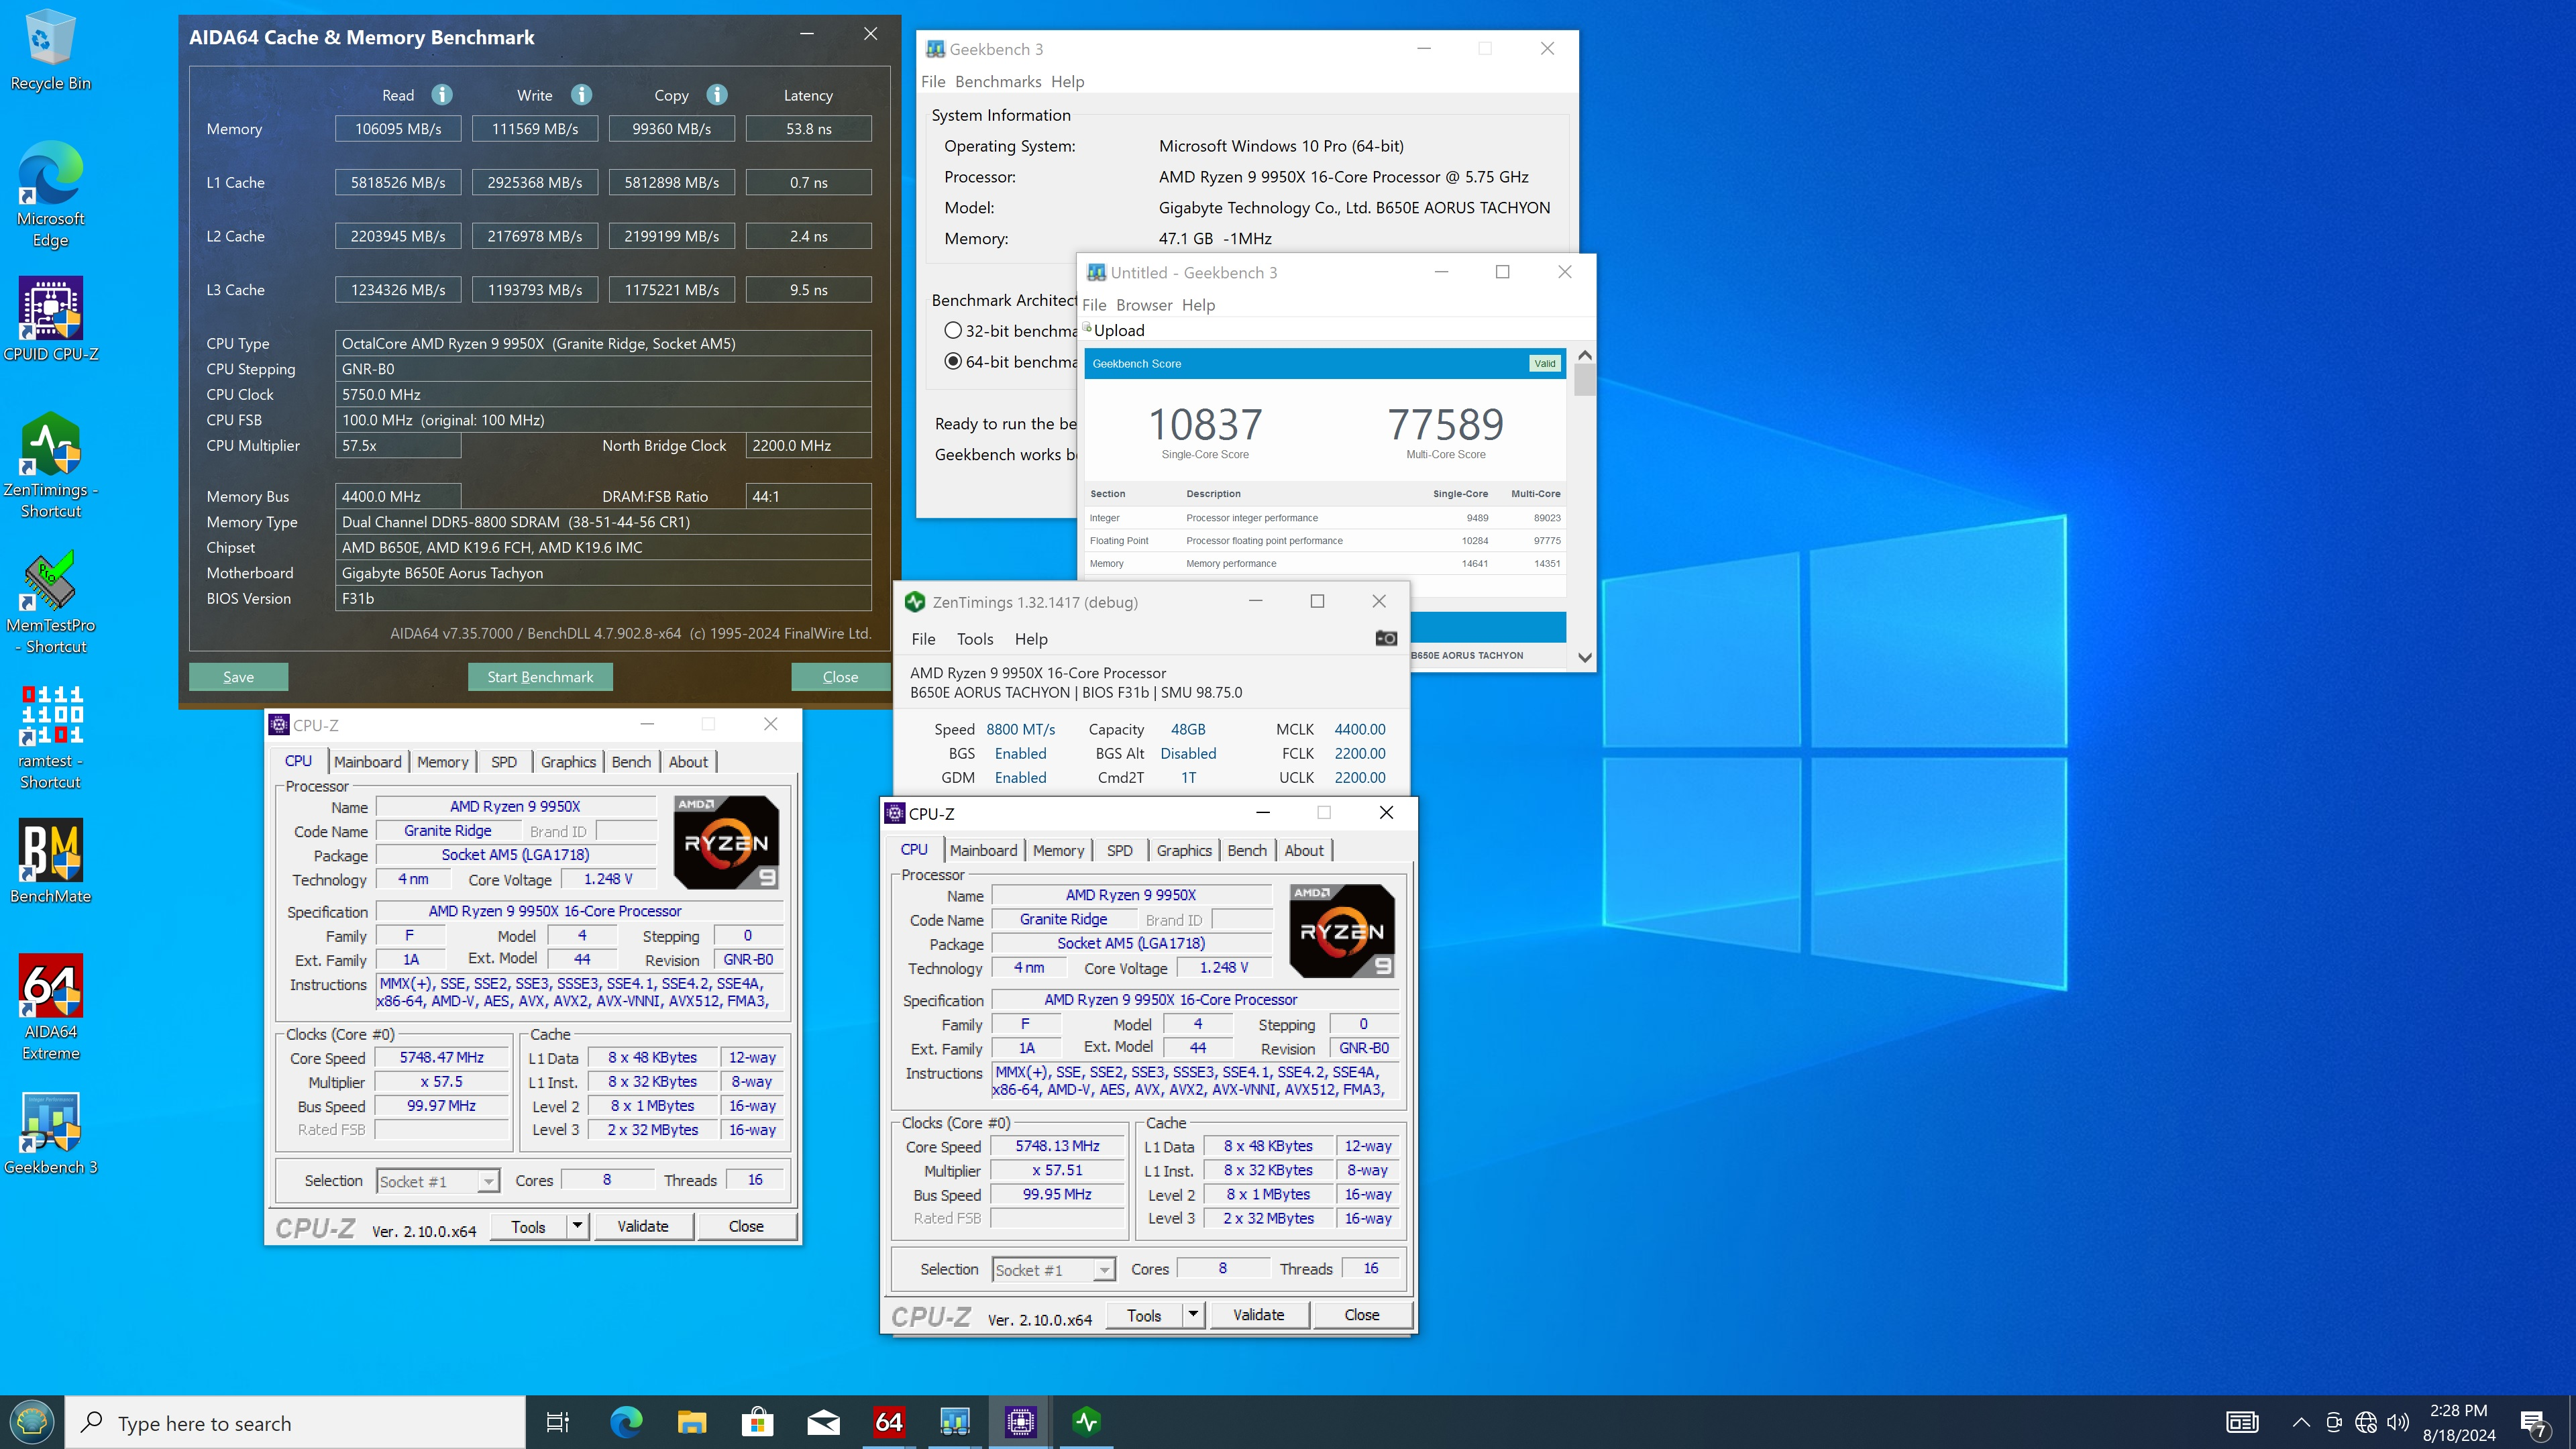Open network settings from the system tray
This screenshot has width=2576, height=1449.
click(x=2366, y=1422)
